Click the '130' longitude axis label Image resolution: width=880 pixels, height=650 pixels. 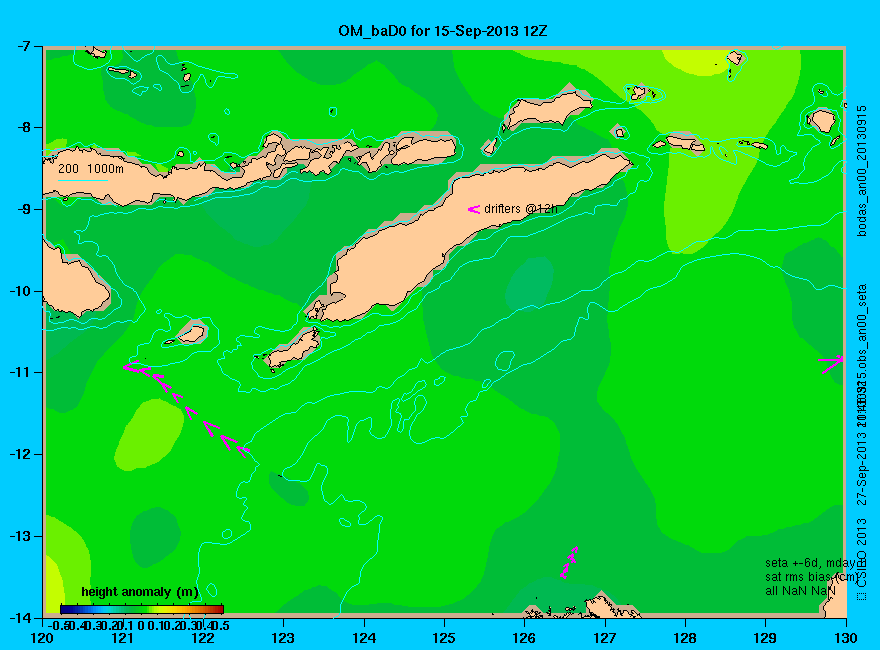coord(846,638)
